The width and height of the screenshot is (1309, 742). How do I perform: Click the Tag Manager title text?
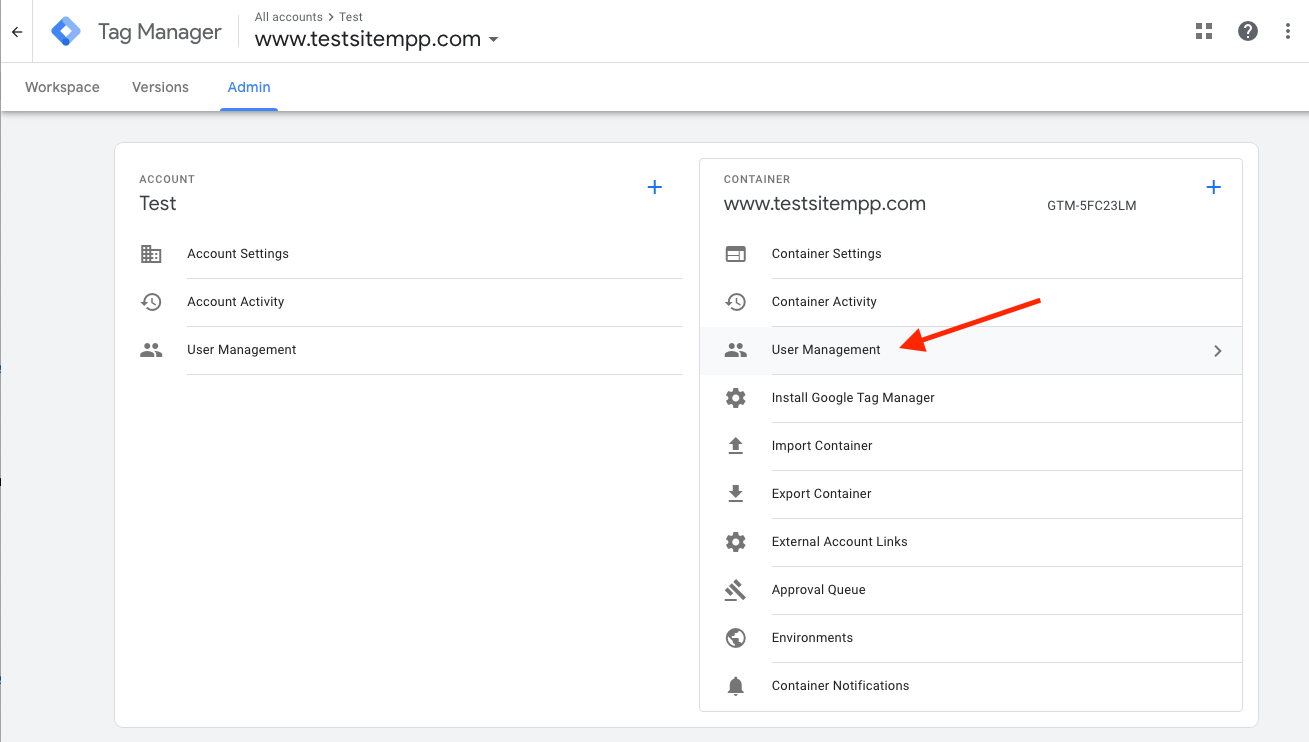pos(160,32)
